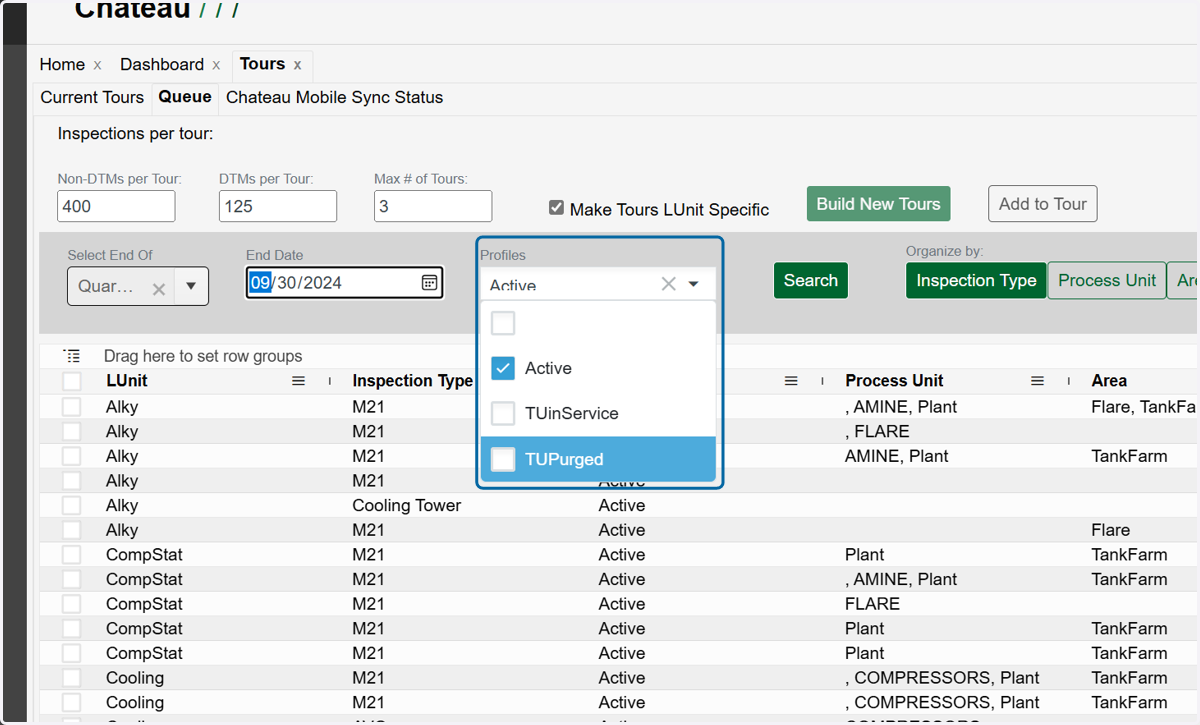Check the Alky Cooling Tower row checkbox
Image resolution: width=1200 pixels, height=725 pixels.
[71, 505]
